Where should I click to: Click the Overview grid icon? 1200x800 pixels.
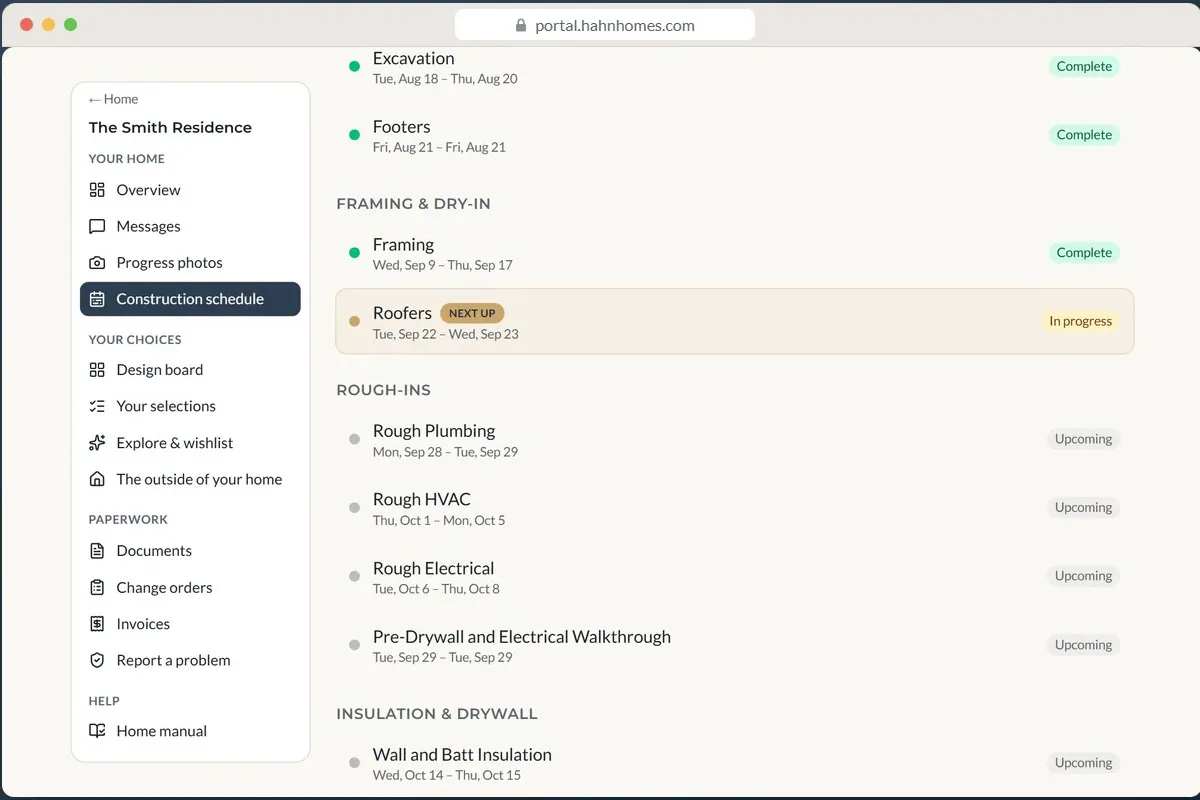click(97, 190)
